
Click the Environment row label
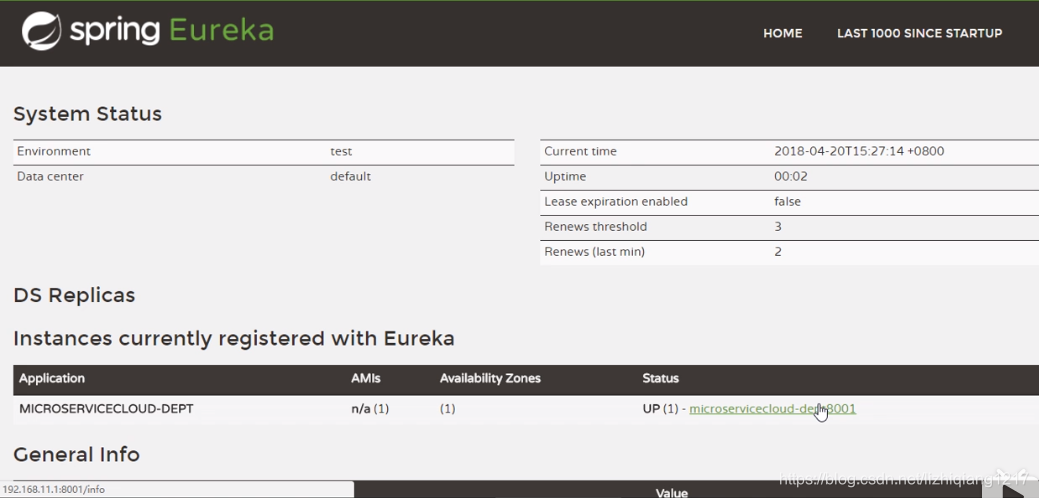pyautogui.click(x=54, y=151)
